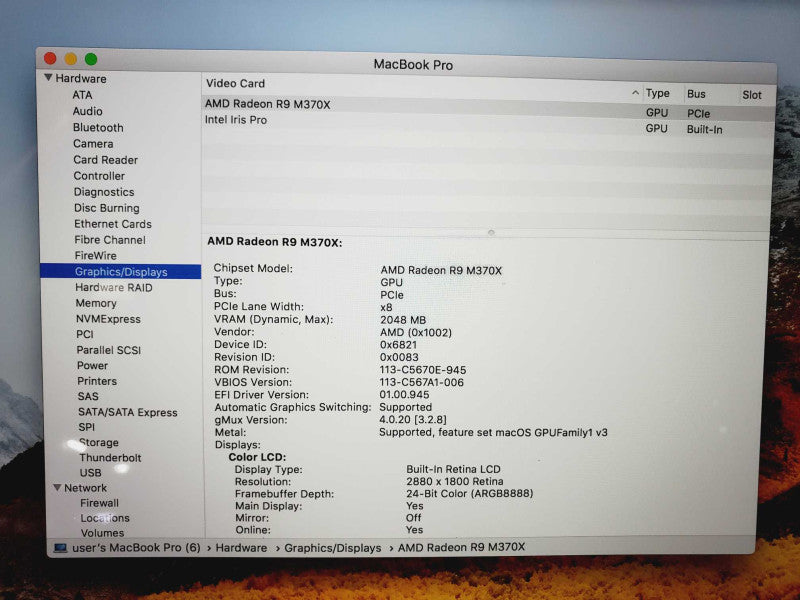Select Memory in the sidebar
Image resolution: width=800 pixels, height=600 pixels.
96,303
